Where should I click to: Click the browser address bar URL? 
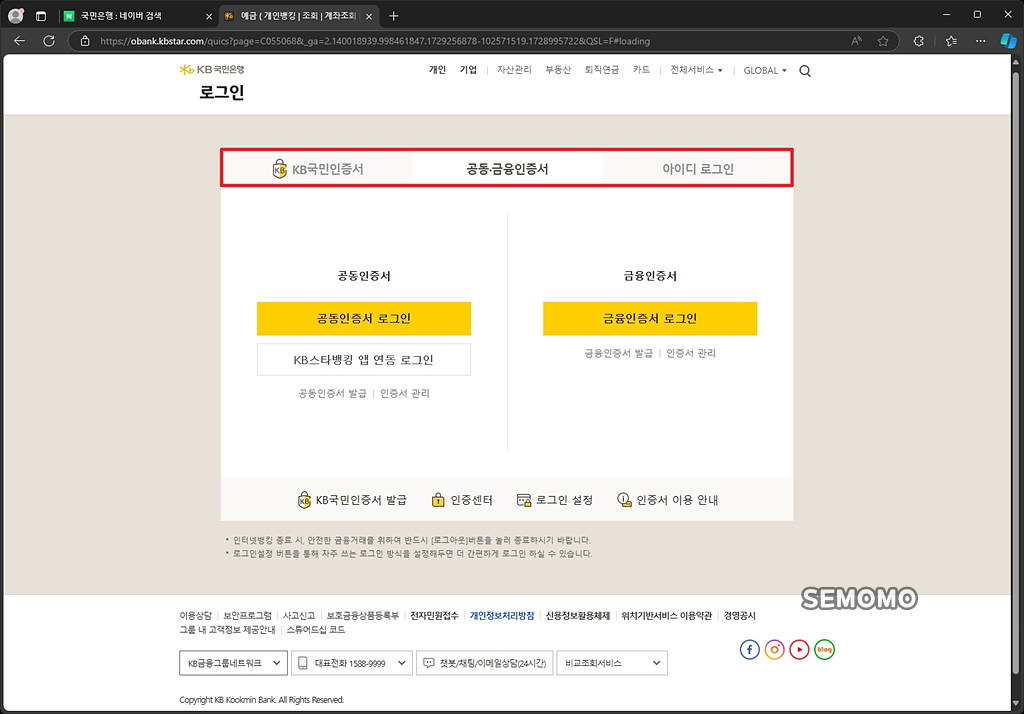375,41
